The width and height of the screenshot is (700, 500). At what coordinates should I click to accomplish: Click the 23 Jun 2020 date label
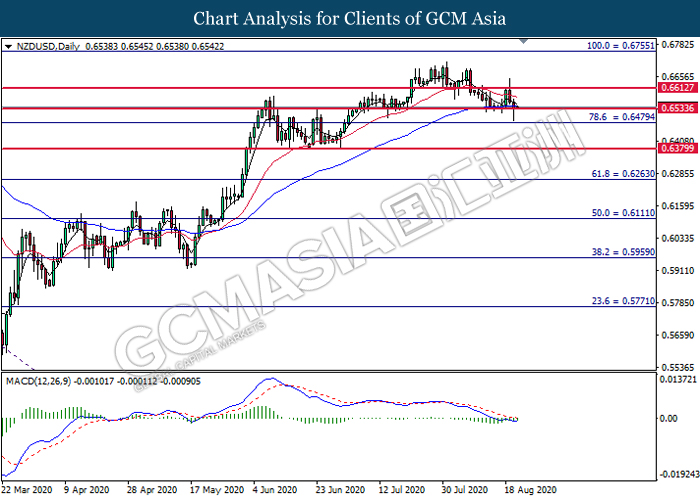(341, 490)
